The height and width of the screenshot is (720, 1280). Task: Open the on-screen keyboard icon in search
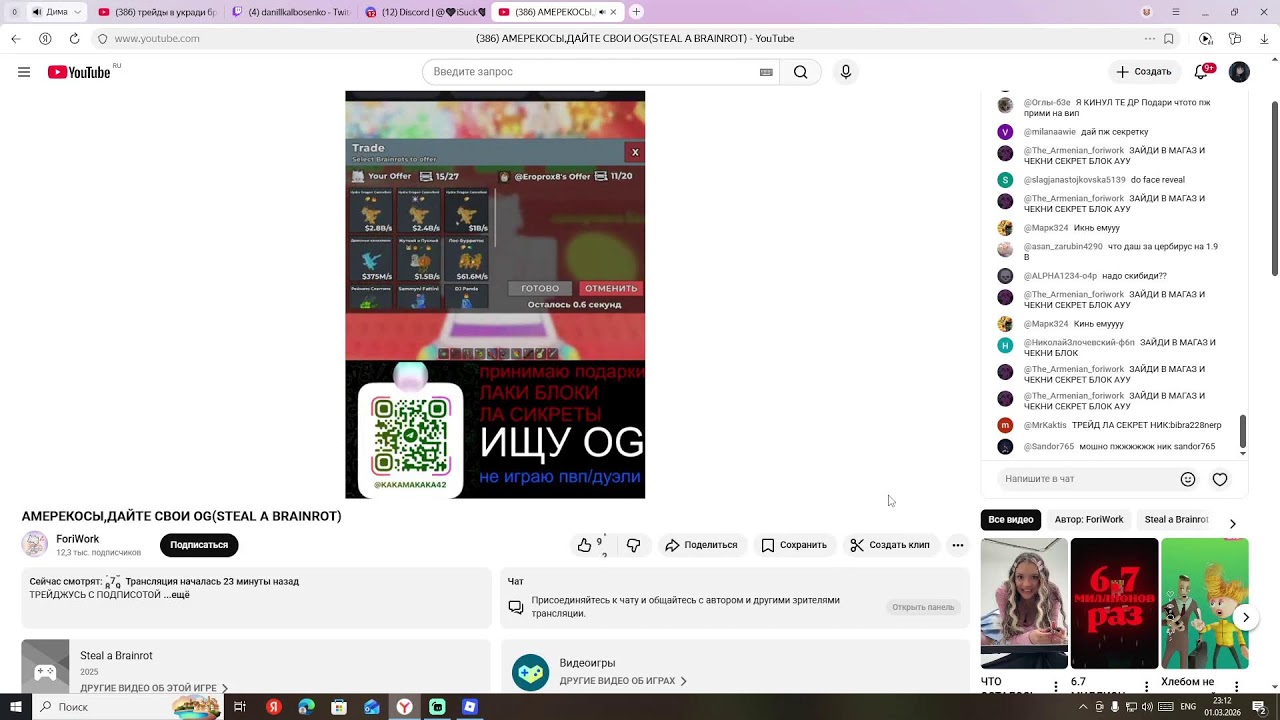(766, 72)
